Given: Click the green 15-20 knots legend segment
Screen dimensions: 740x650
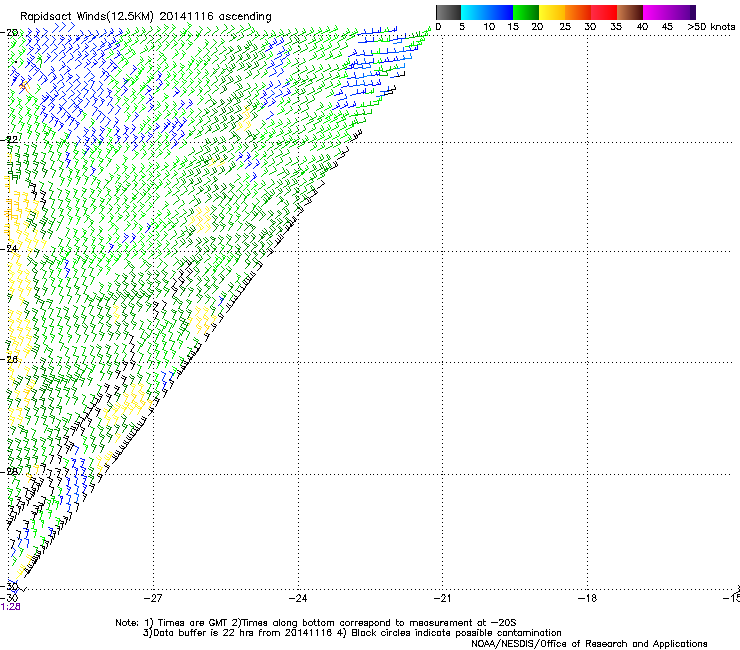Looking at the screenshot, I should pyautogui.click(x=525, y=12).
